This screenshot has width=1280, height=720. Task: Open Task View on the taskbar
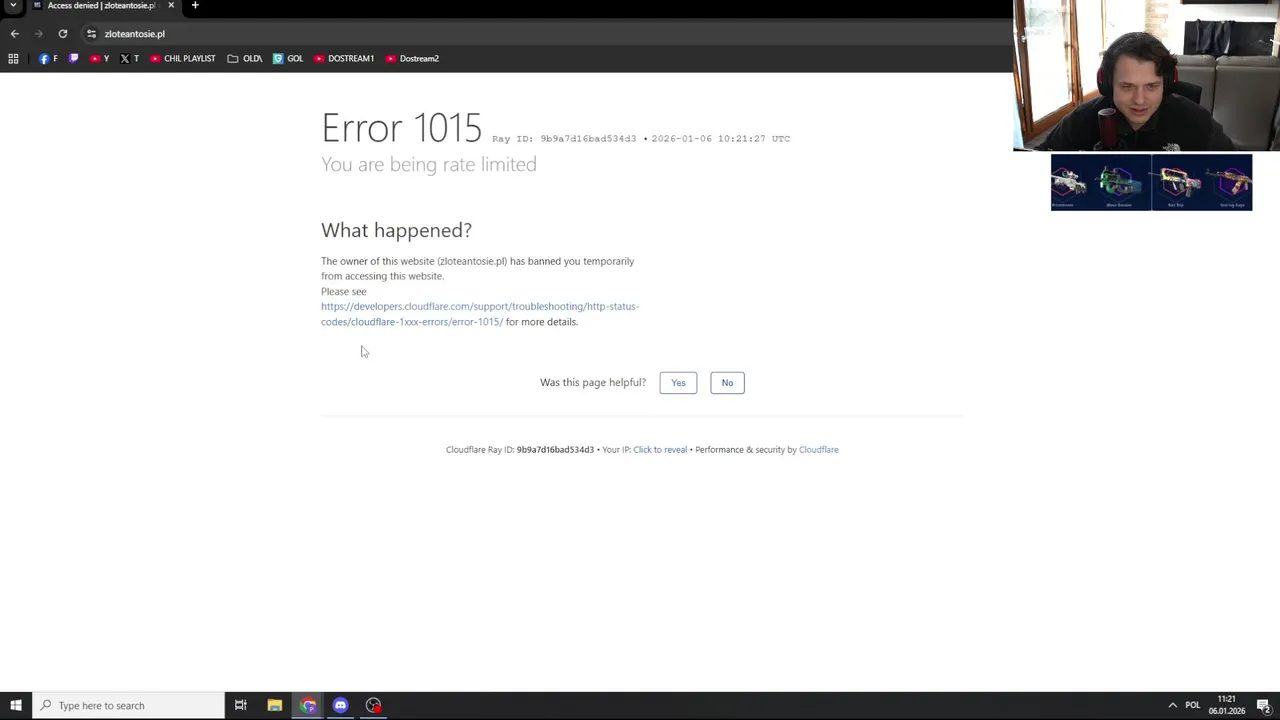[241, 706]
